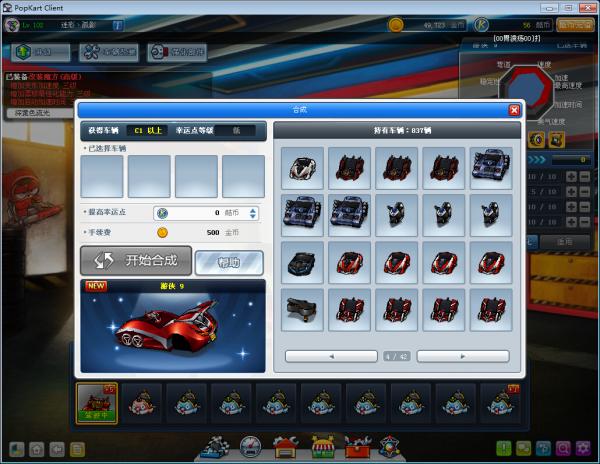600x464 pixels.
Task: Pick the white kart in the first grid row
Action: 302,168
